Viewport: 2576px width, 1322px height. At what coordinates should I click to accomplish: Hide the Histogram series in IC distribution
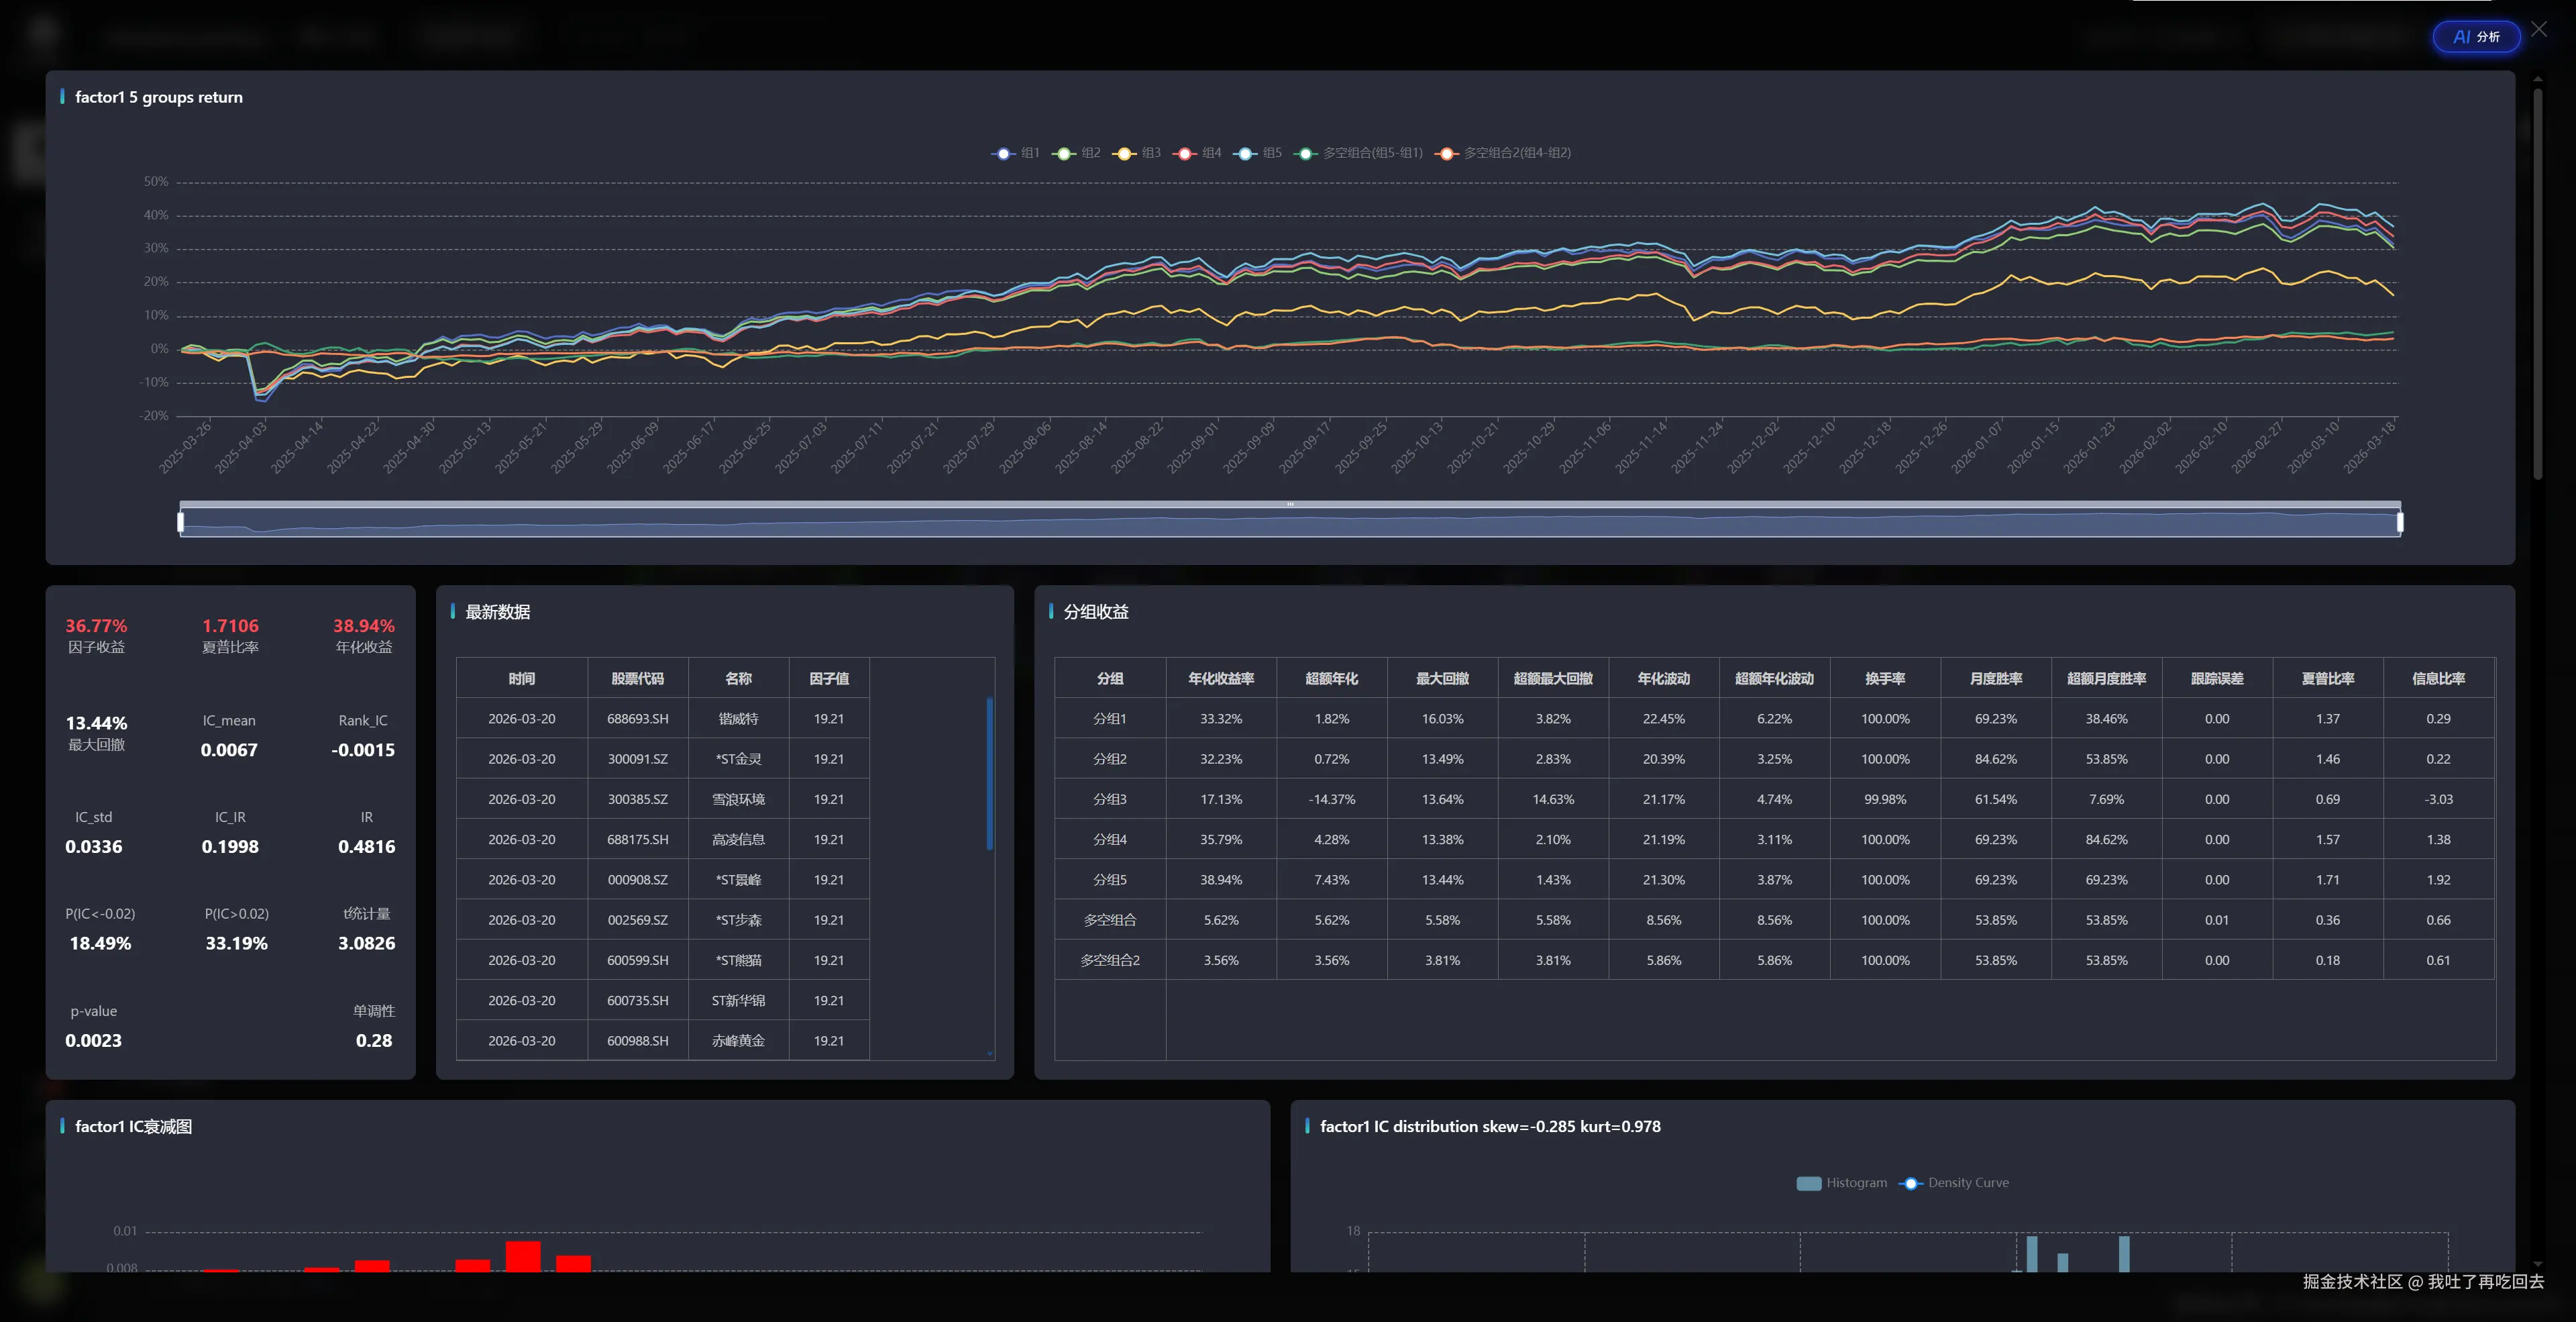tap(1809, 1183)
